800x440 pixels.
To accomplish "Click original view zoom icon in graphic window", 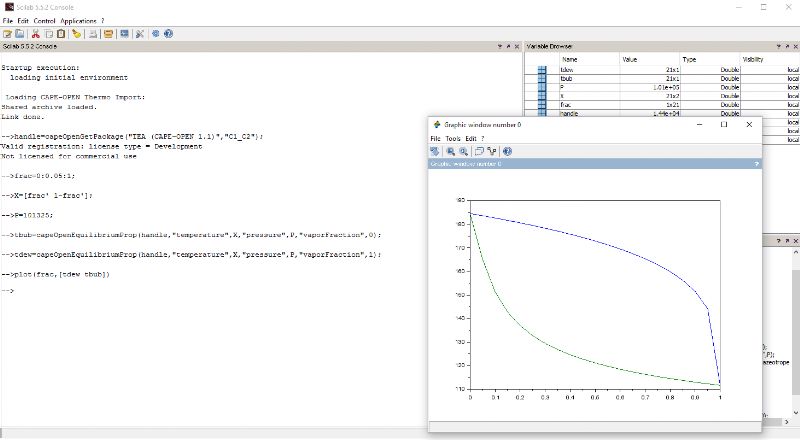I will (463, 151).
